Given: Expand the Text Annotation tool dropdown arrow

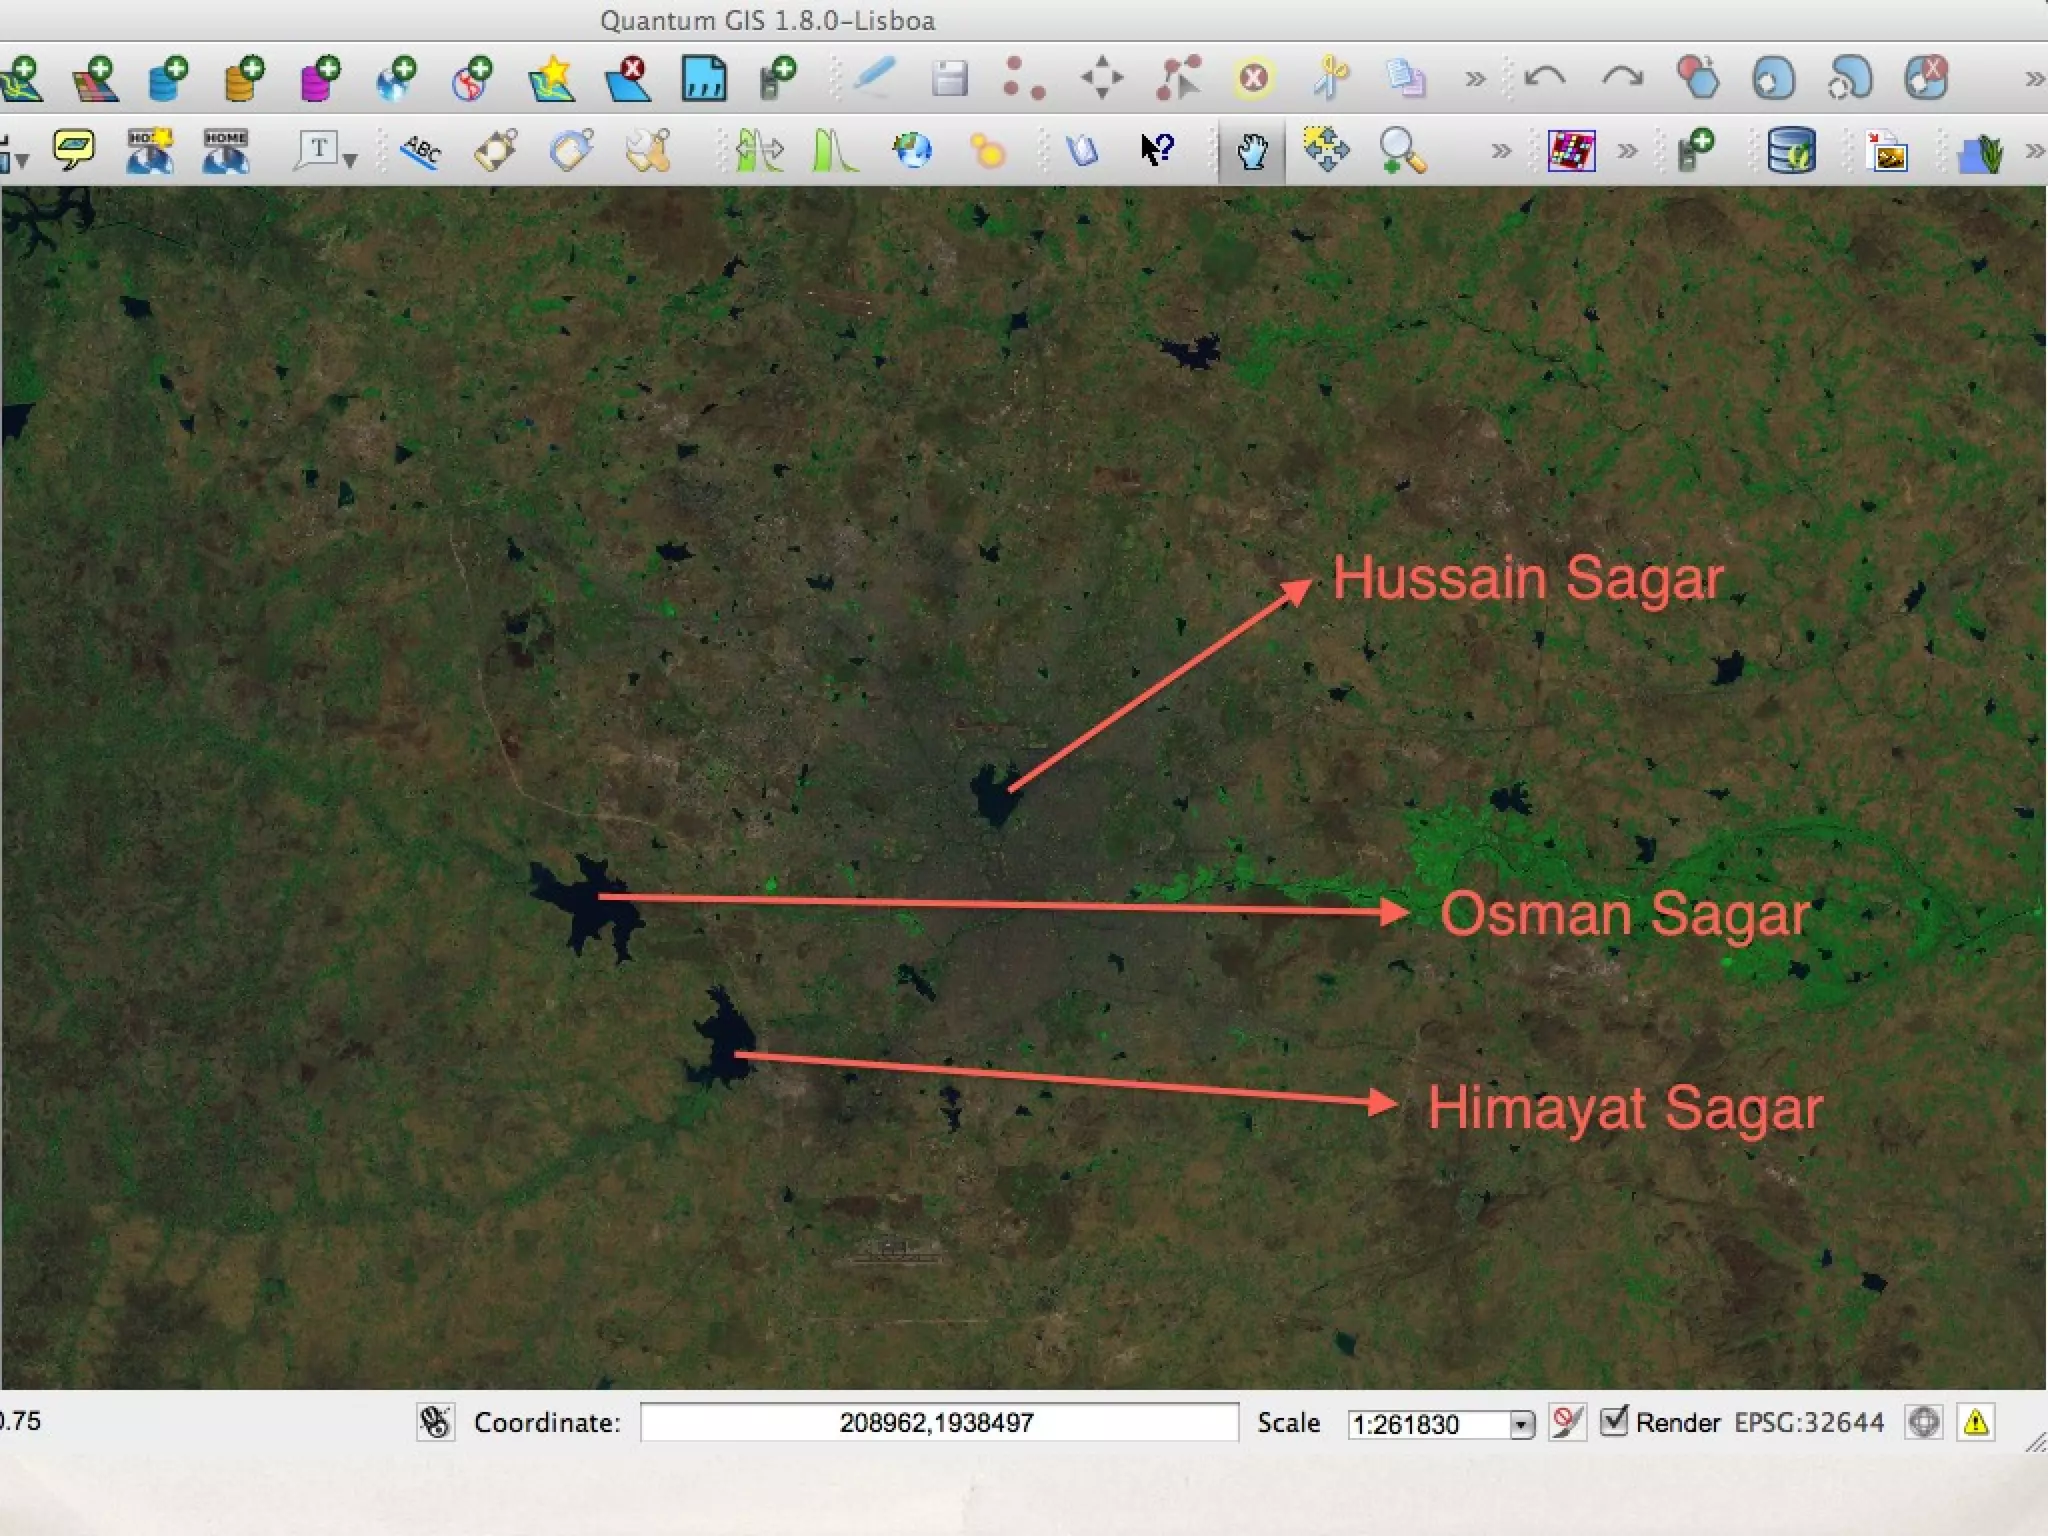Looking at the screenshot, I should (x=350, y=159).
